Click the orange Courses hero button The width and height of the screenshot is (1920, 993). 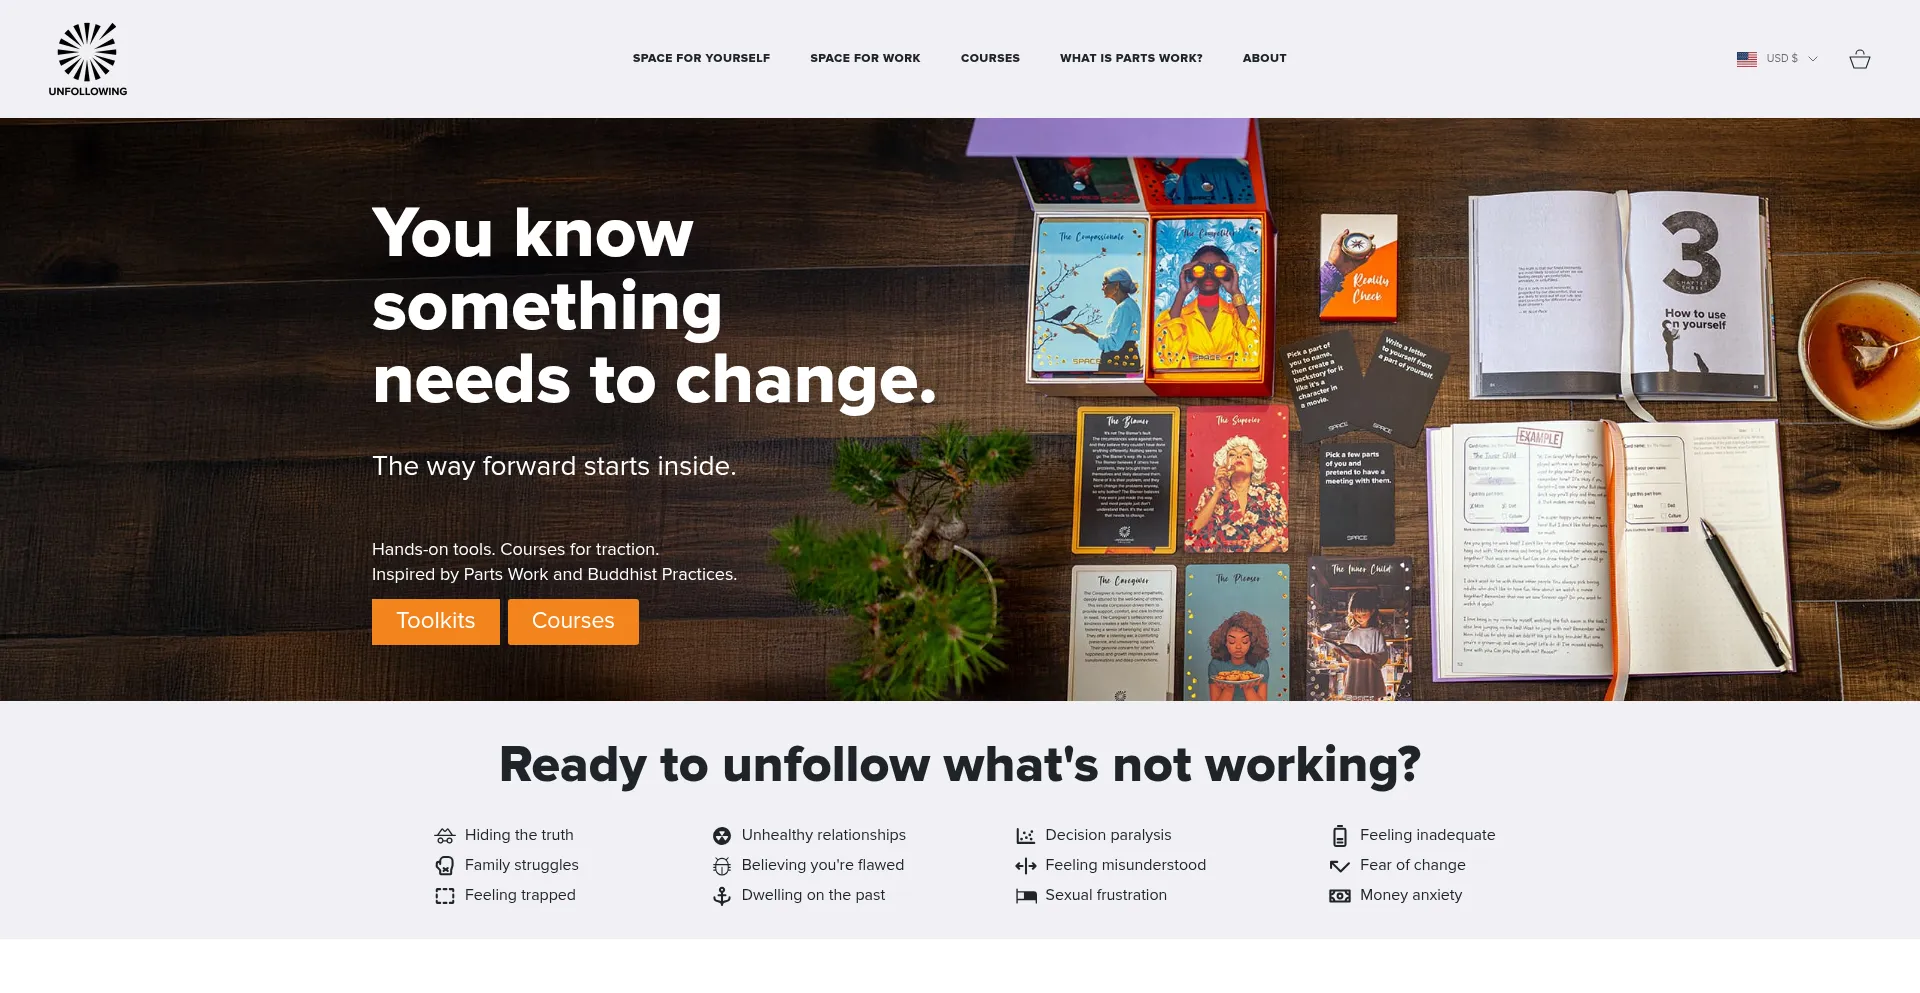coord(573,622)
